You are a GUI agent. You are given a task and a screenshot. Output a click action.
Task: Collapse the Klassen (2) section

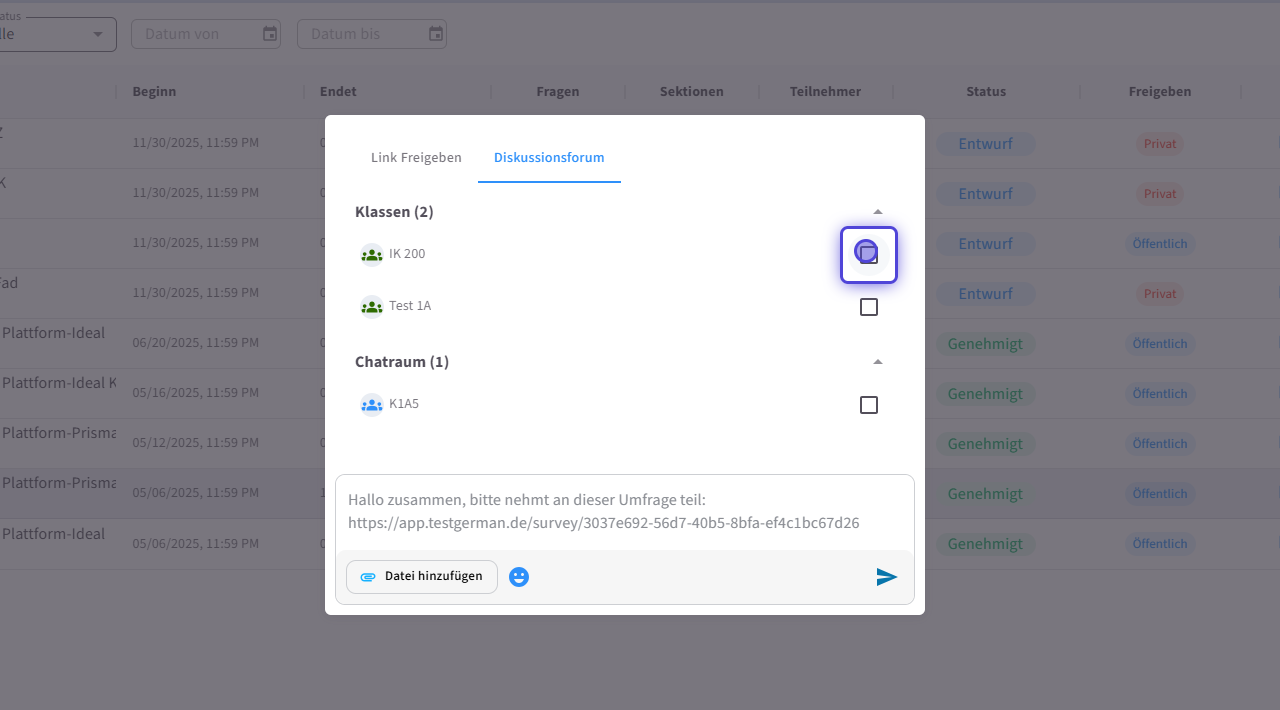coord(878,212)
